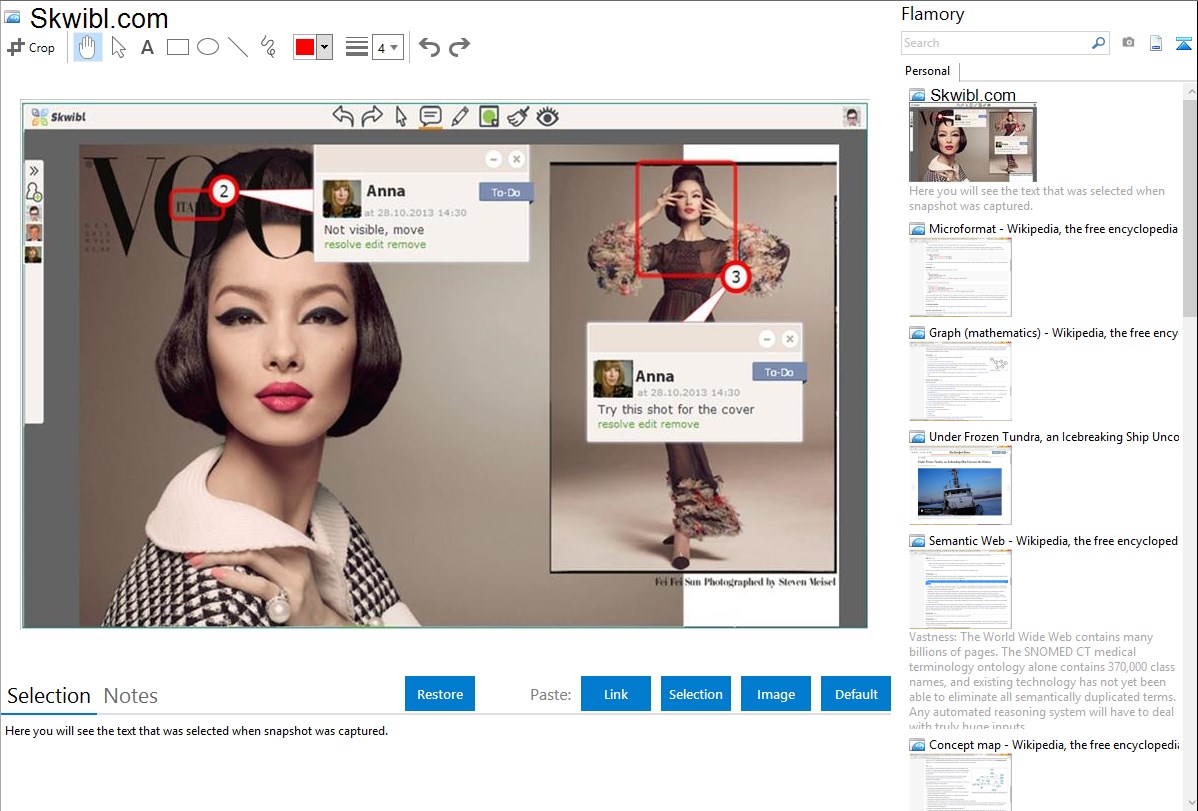Open the Semantic Web snapshot thumbnail
The image size is (1198, 811).
(x=960, y=588)
